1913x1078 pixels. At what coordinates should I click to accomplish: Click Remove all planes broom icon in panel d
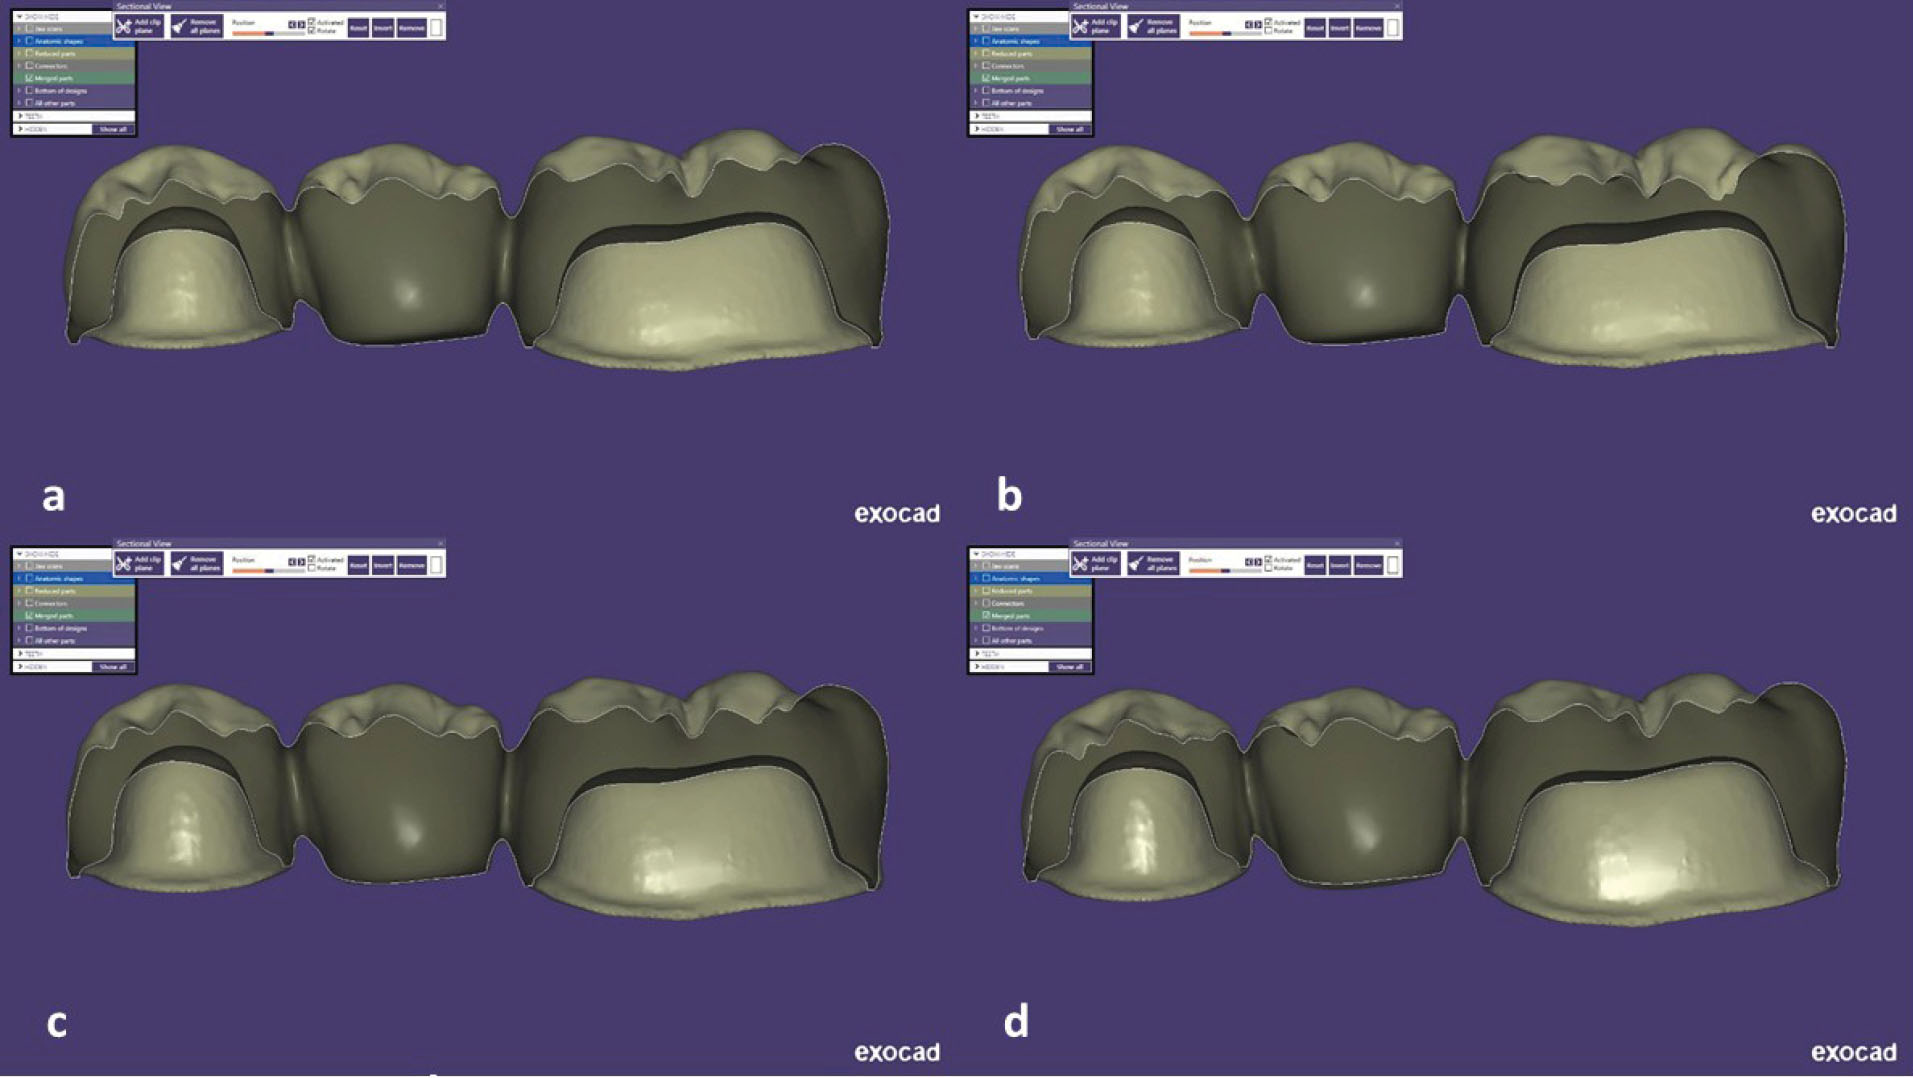1137,565
